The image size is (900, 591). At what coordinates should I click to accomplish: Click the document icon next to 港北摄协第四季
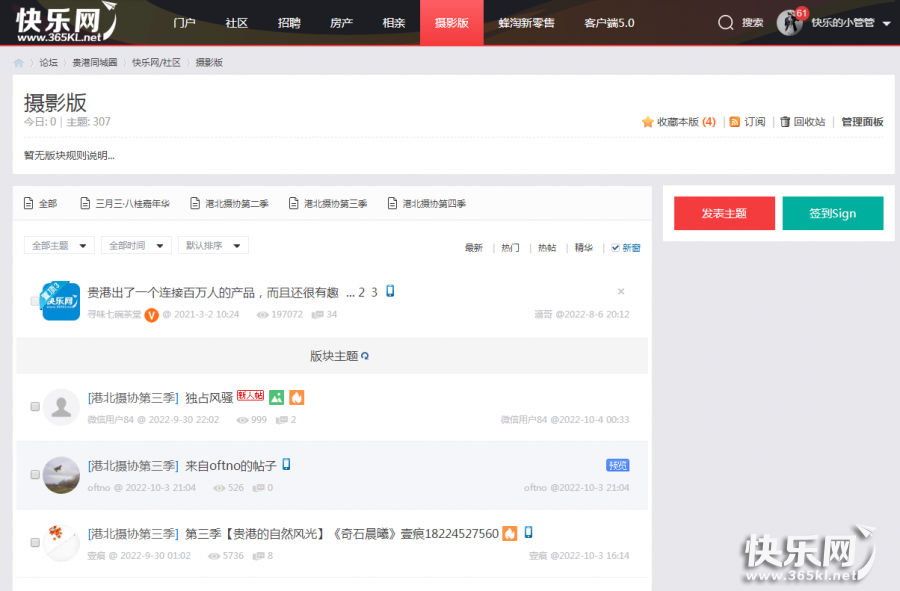[x=393, y=203]
